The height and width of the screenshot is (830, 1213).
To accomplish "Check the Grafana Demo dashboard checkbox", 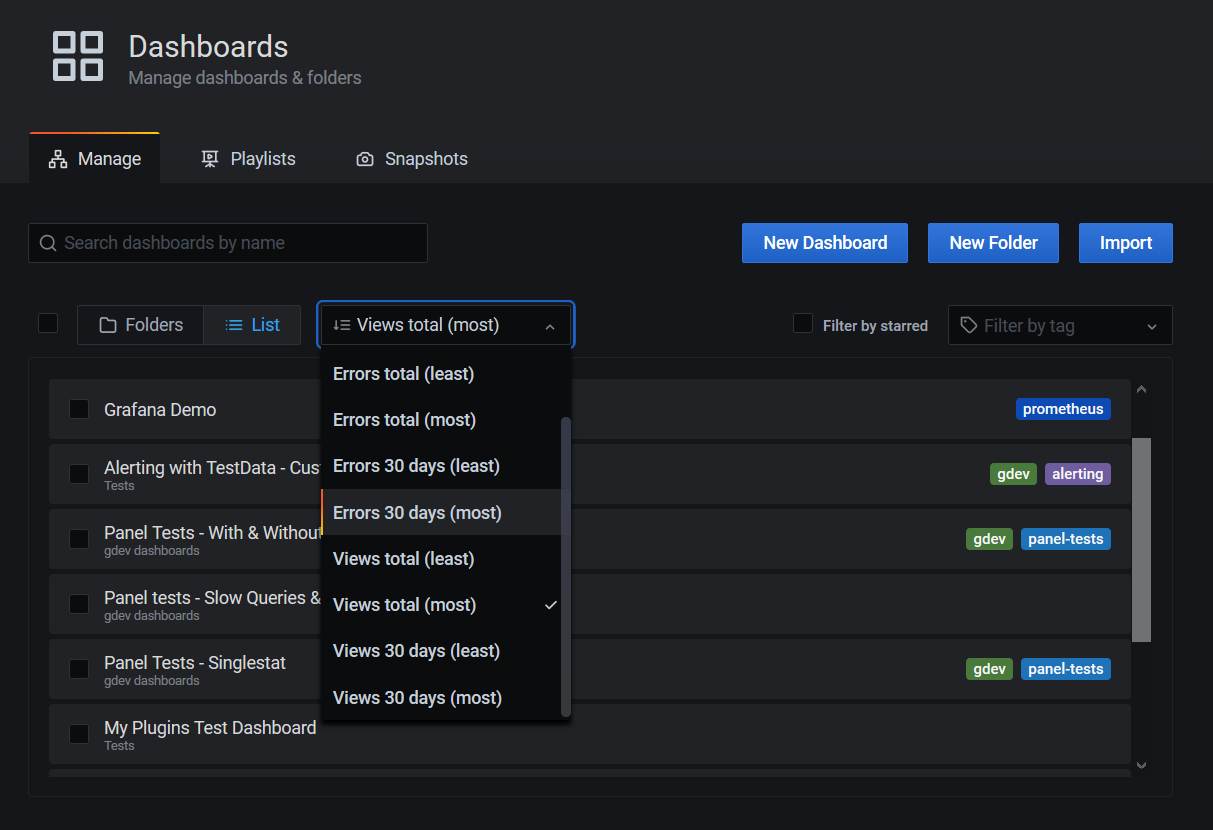I will (79, 409).
